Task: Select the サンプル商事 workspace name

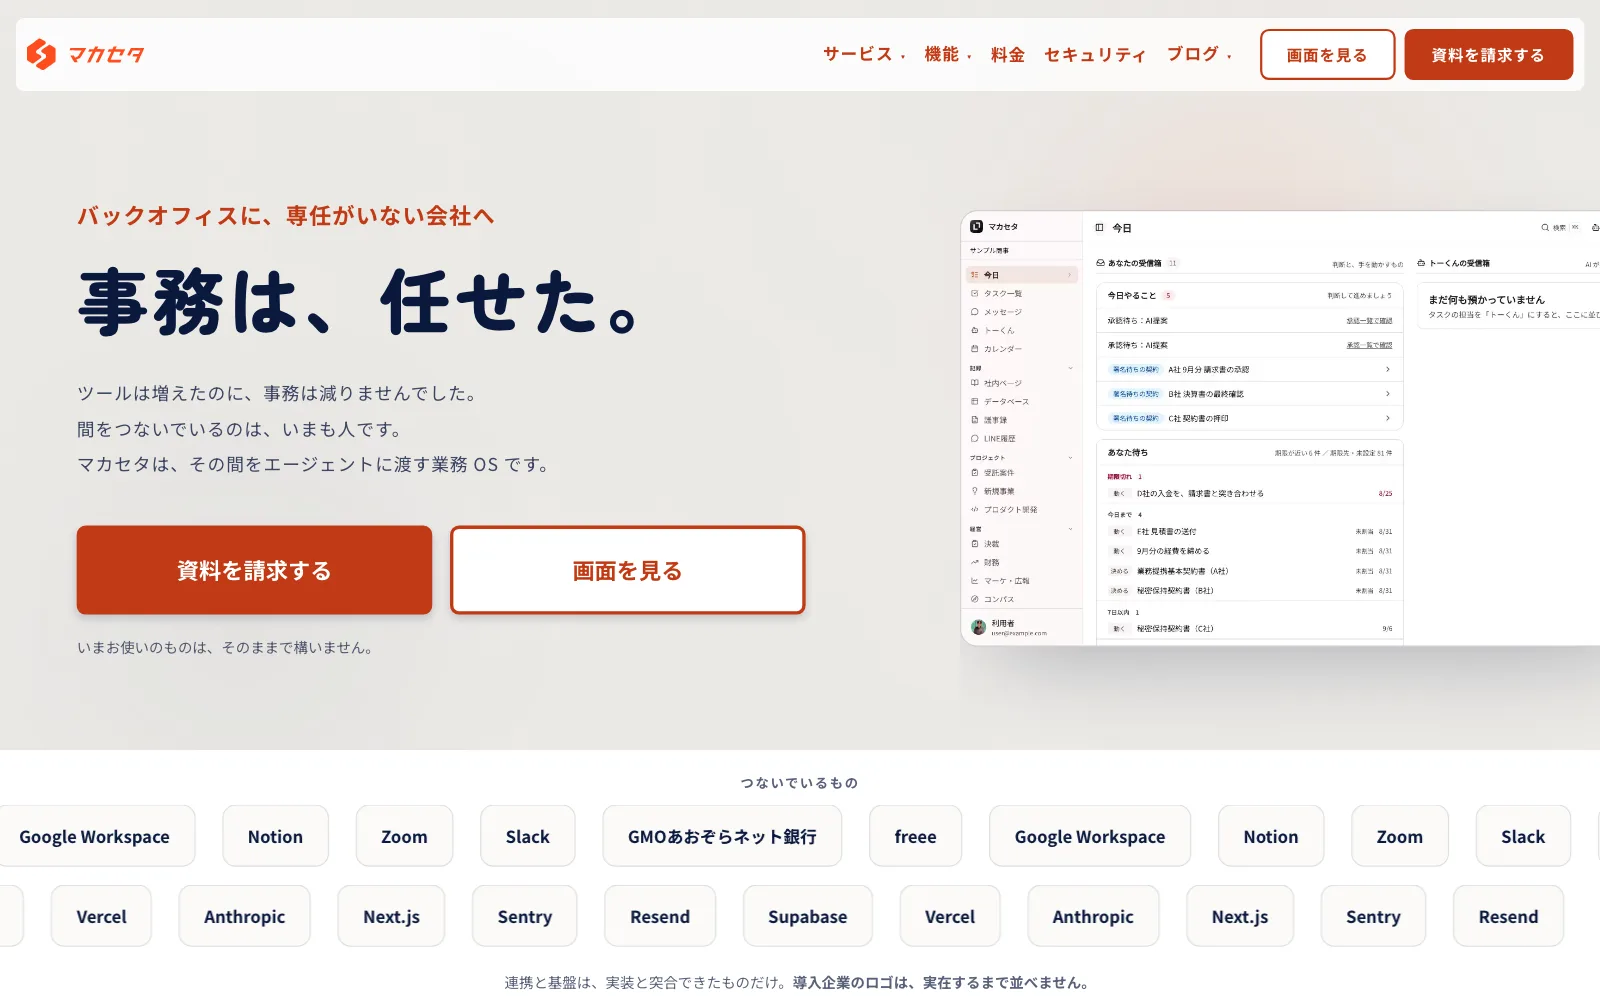Action: 989,251
